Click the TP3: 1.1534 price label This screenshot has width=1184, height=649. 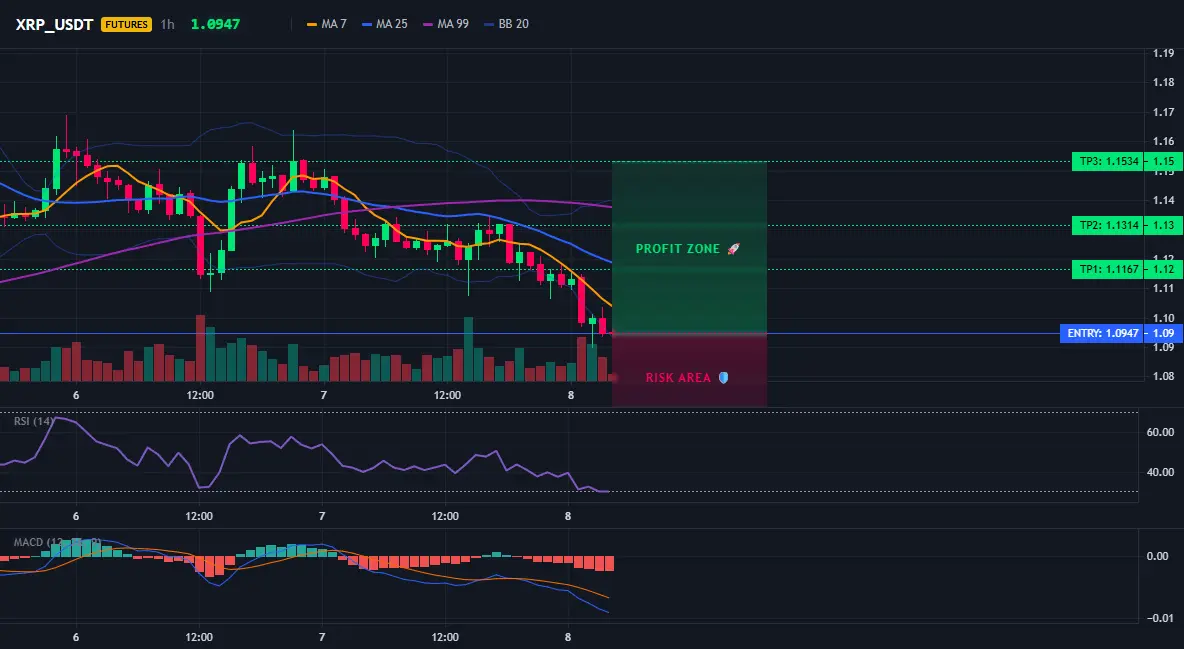point(1108,161)
